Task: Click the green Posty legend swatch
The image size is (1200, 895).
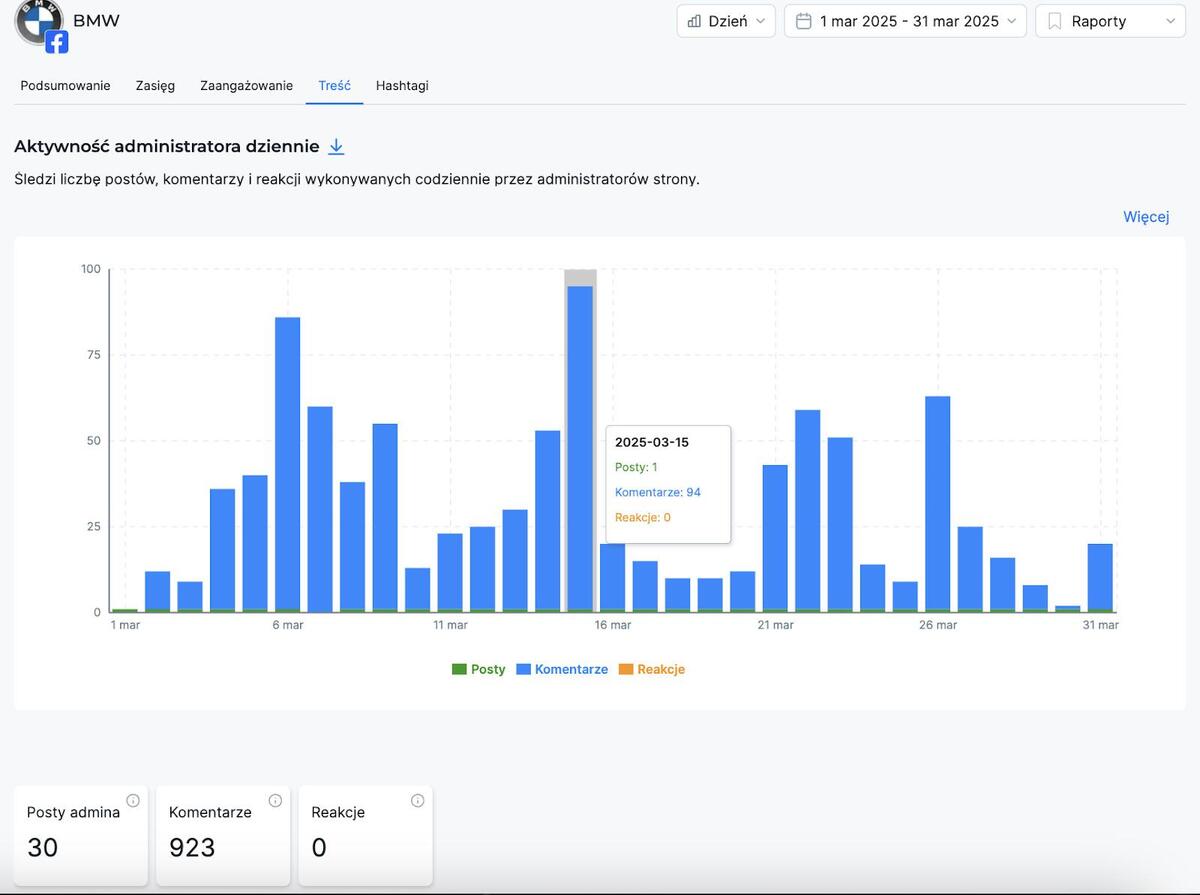Action: tap(459, 669)
